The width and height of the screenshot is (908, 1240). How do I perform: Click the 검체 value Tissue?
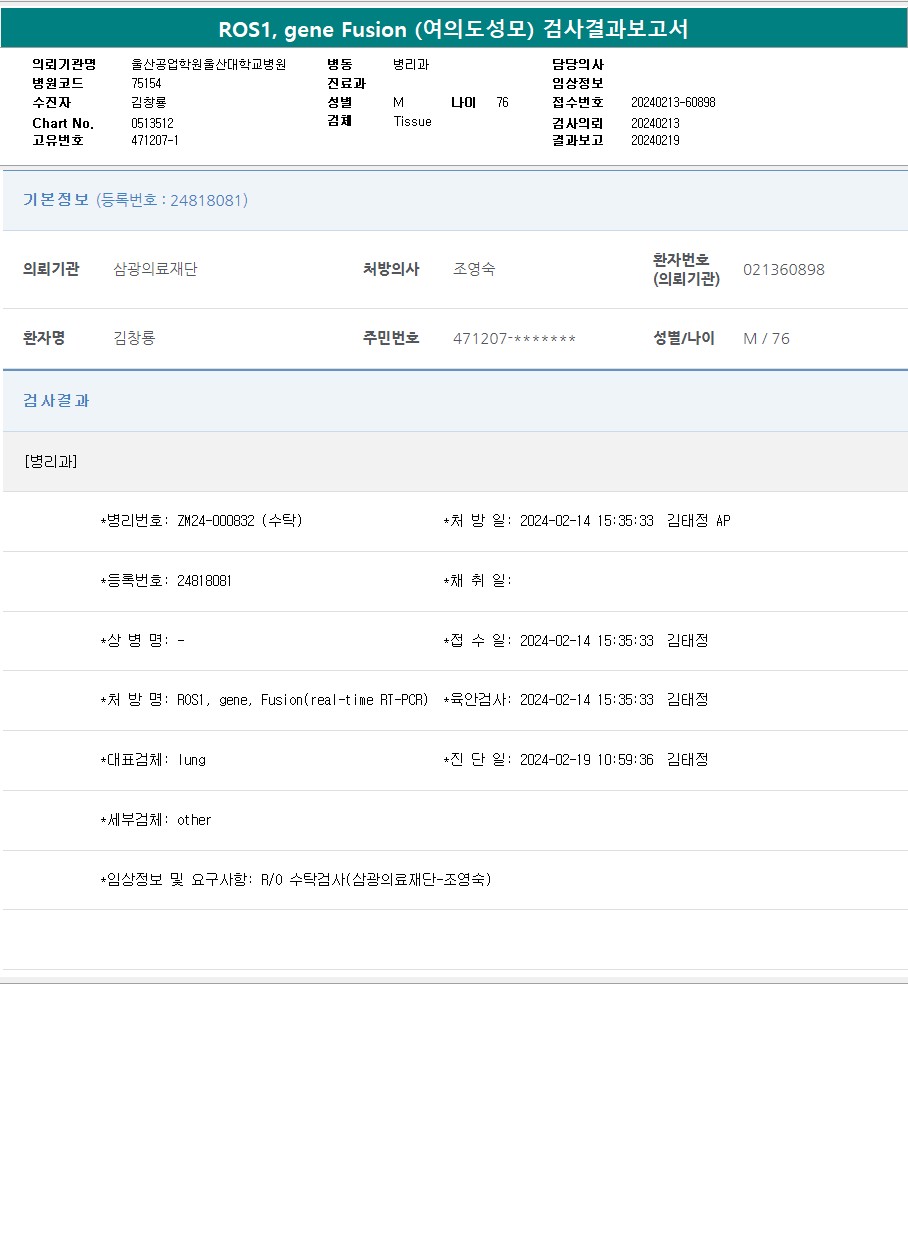412,121
